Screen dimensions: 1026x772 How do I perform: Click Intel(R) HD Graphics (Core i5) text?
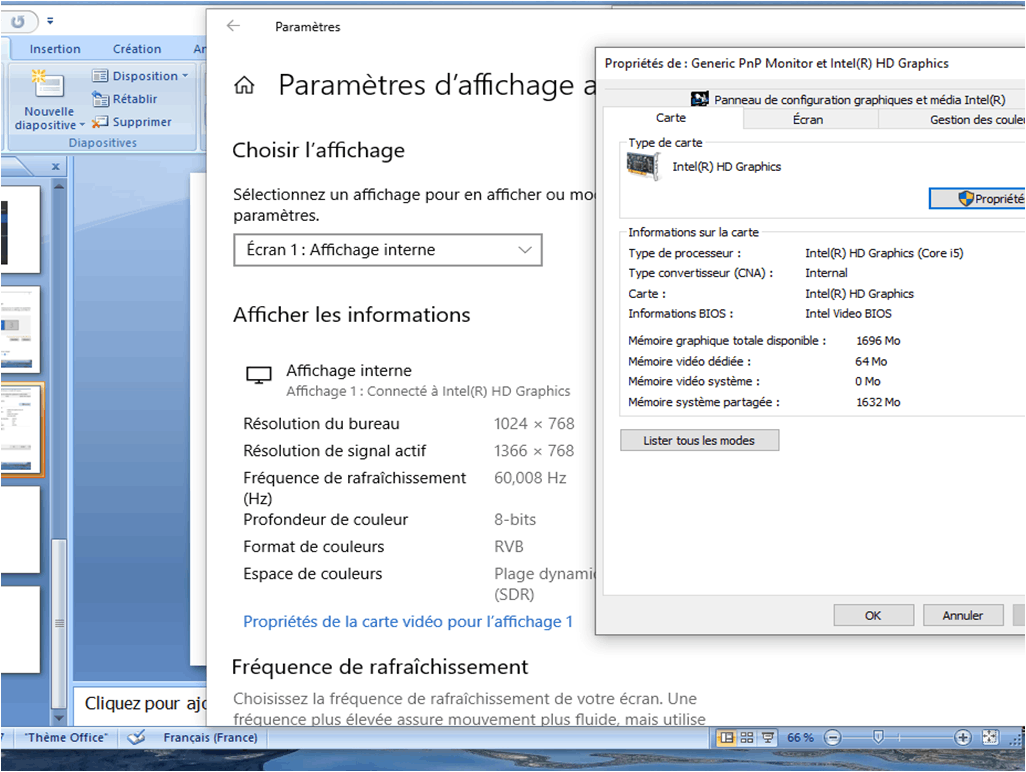(x=884, y=253)
